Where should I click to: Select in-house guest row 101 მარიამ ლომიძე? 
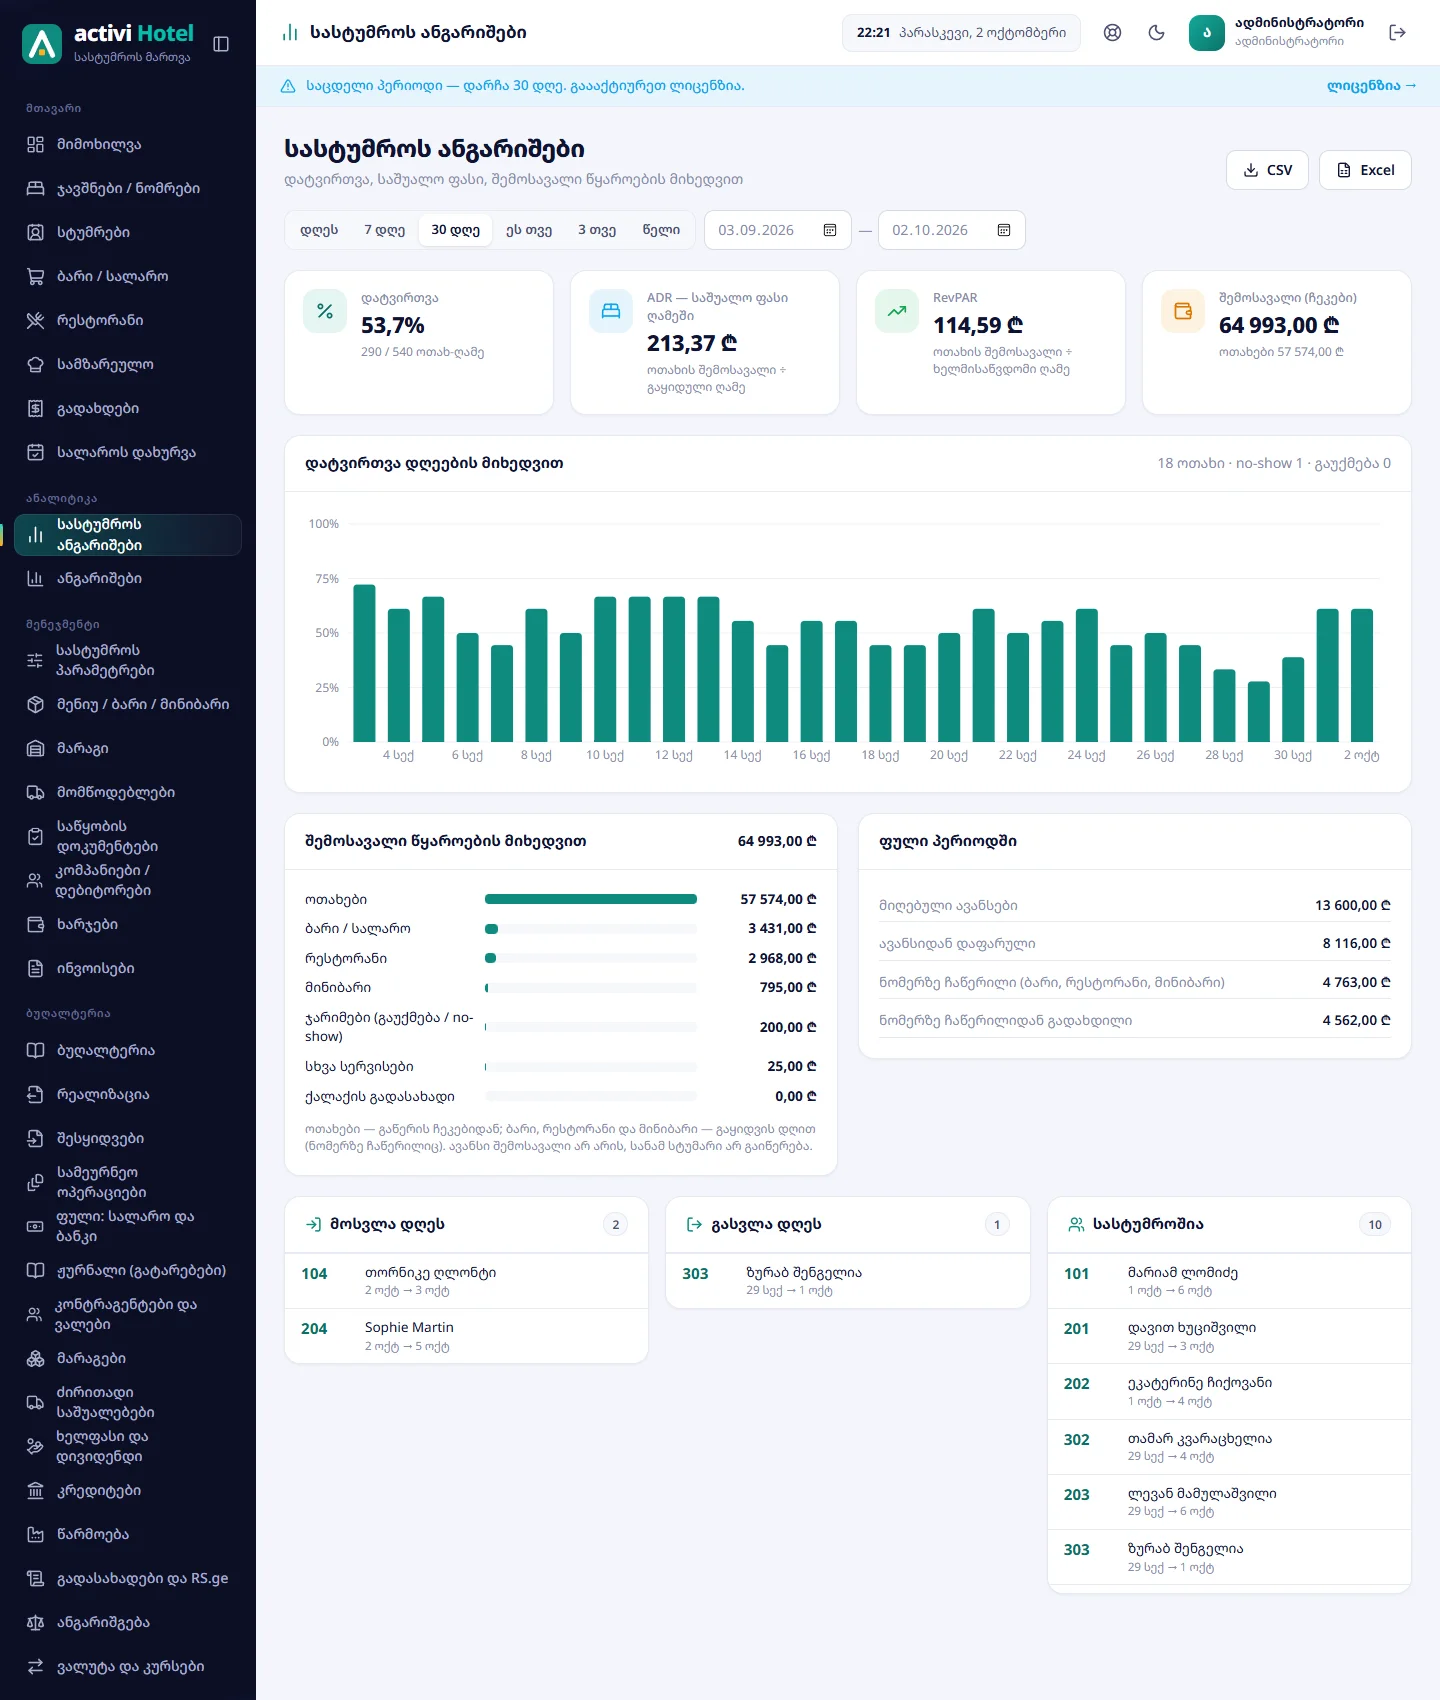[1229, 1281]
